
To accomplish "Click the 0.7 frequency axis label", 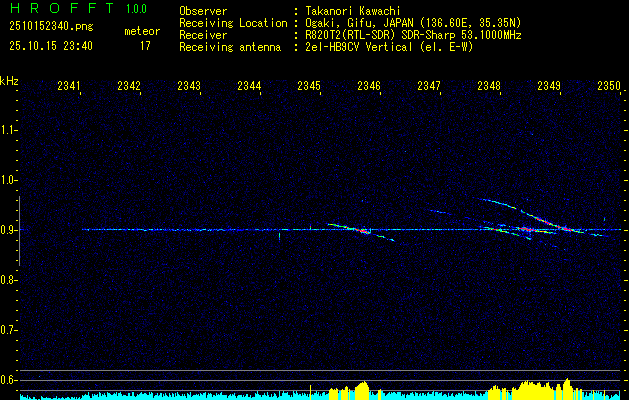I will [x=7, y=330].
